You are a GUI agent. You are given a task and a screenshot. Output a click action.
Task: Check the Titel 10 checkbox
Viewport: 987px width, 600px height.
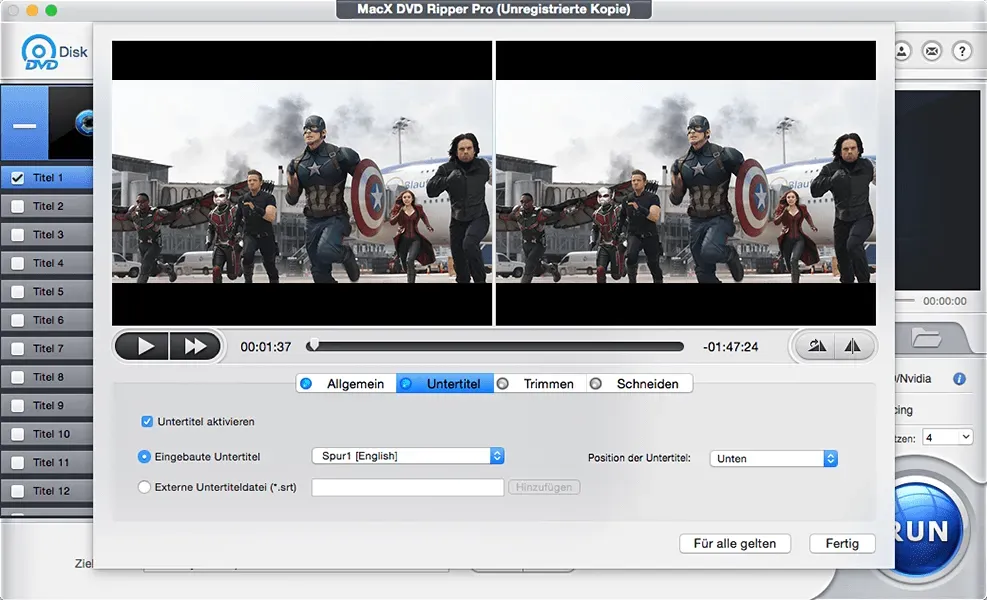pyautogui.click(x=18, y=434)
